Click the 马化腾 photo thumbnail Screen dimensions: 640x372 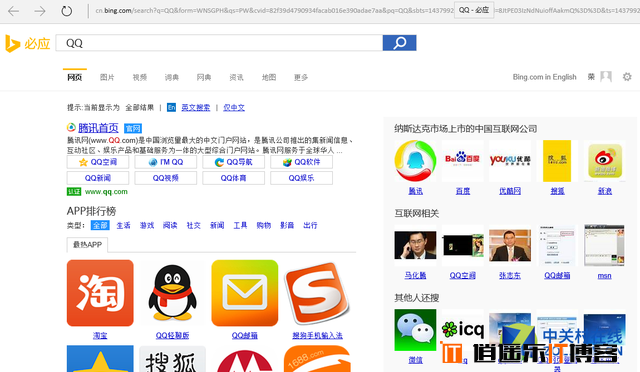coord(415,245)
